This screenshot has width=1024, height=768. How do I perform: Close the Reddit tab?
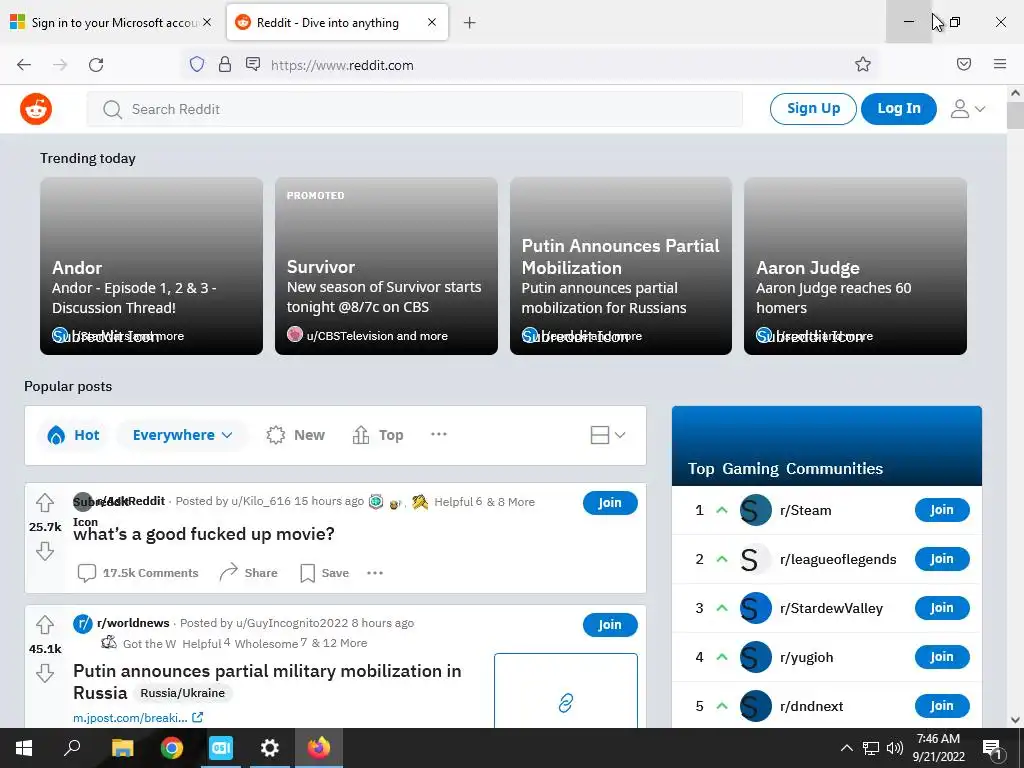(432, 22)
